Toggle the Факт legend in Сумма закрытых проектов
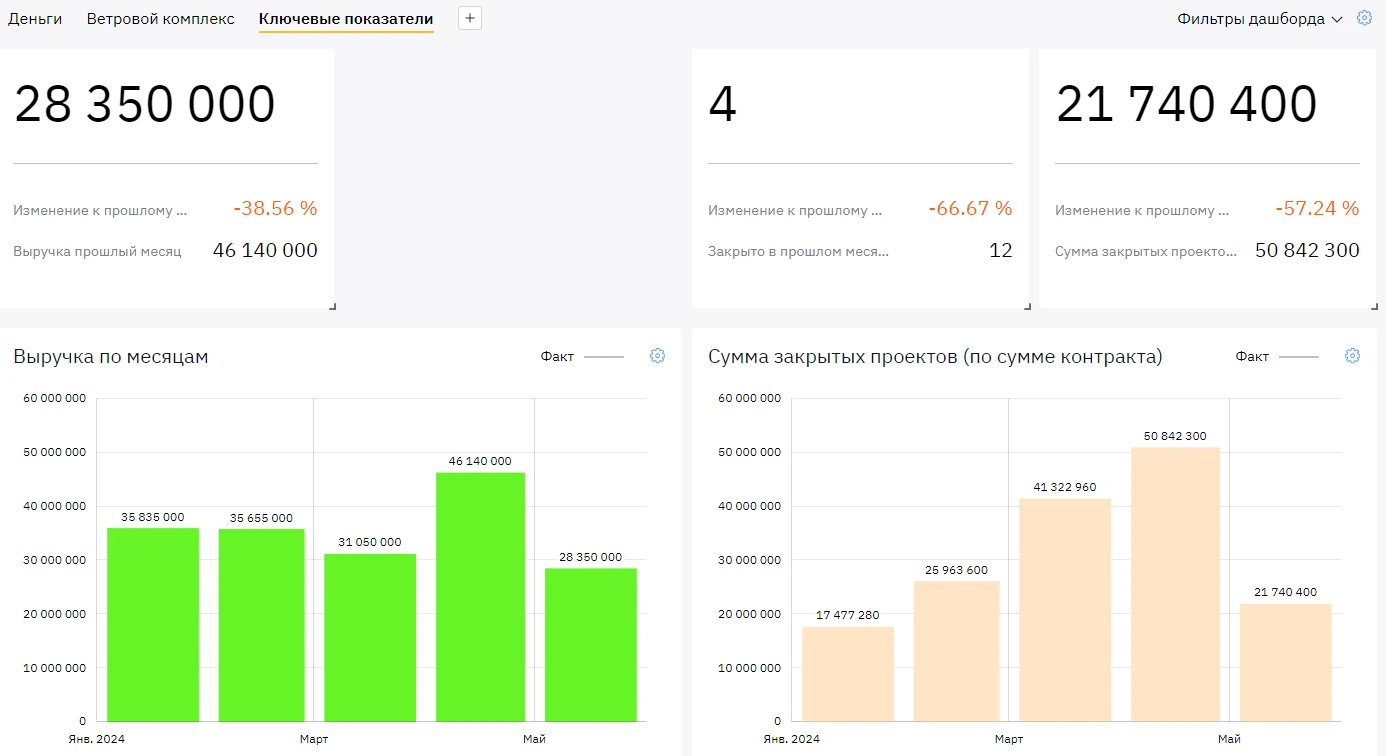The height and width of the screenshot is (756, 1386). click(1277, 356)
